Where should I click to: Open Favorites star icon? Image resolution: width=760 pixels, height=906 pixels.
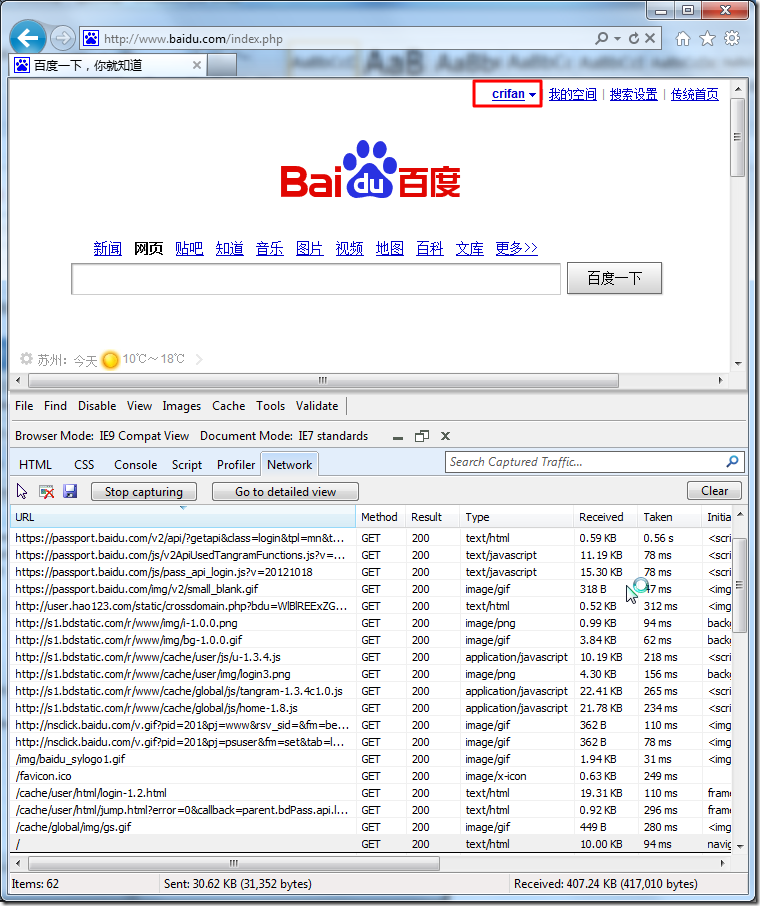point(707,39)
